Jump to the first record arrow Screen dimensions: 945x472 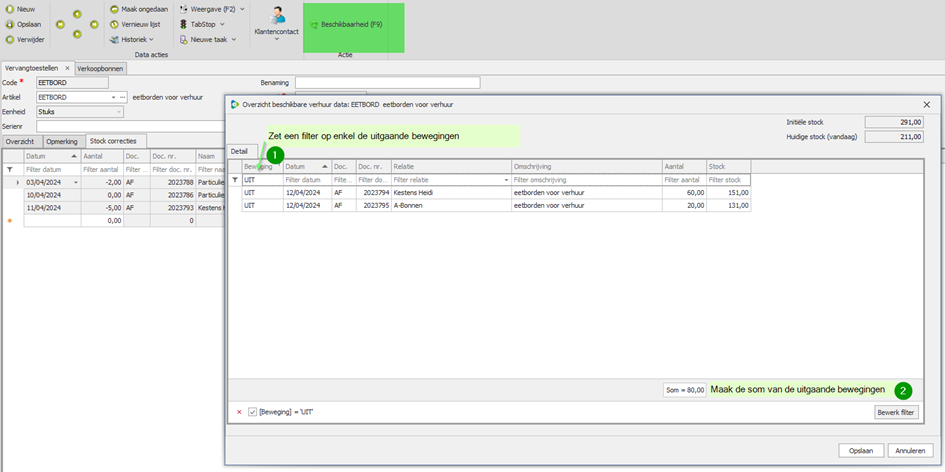coord(60,25)
